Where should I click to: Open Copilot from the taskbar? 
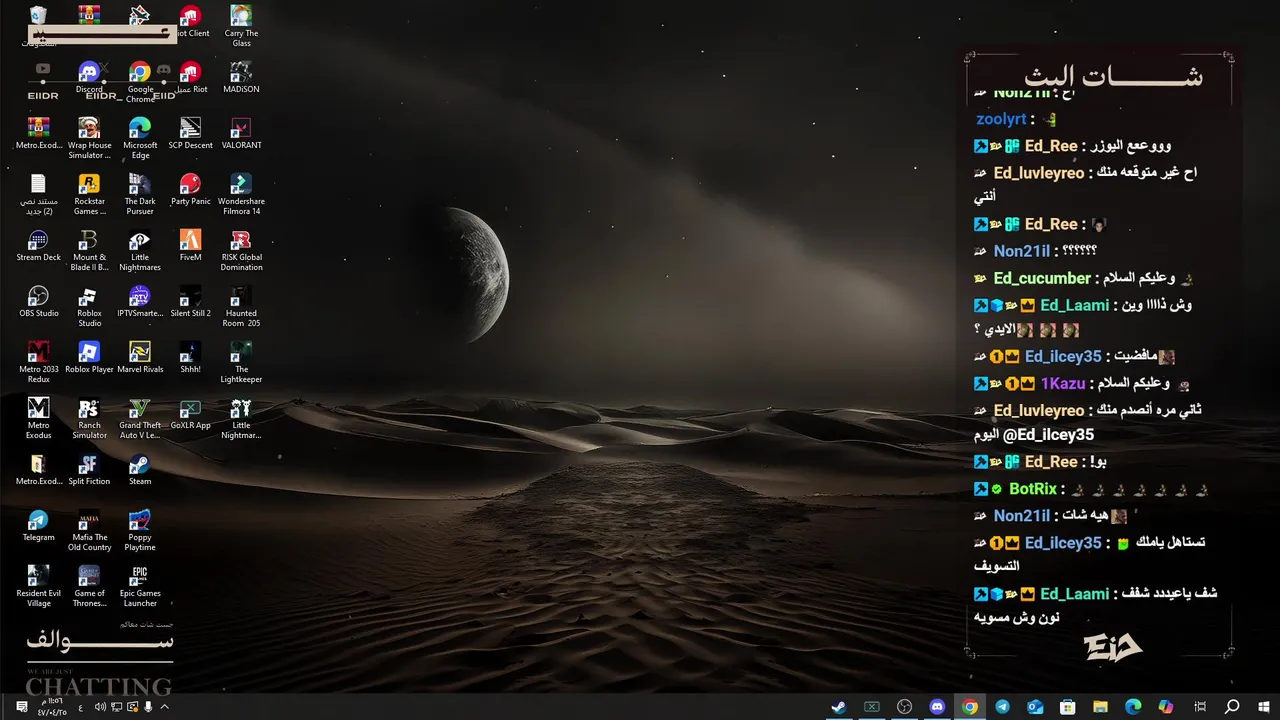pos(1166,707)
